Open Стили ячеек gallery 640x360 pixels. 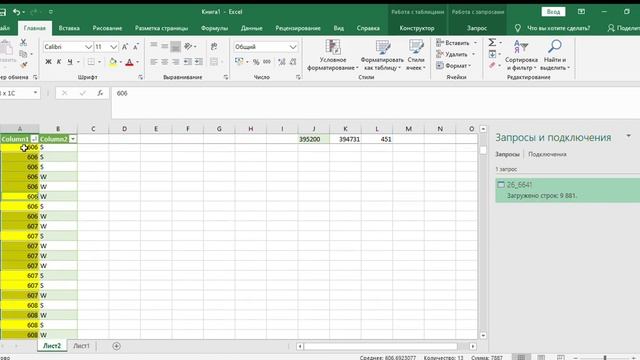tap(416, 55)
